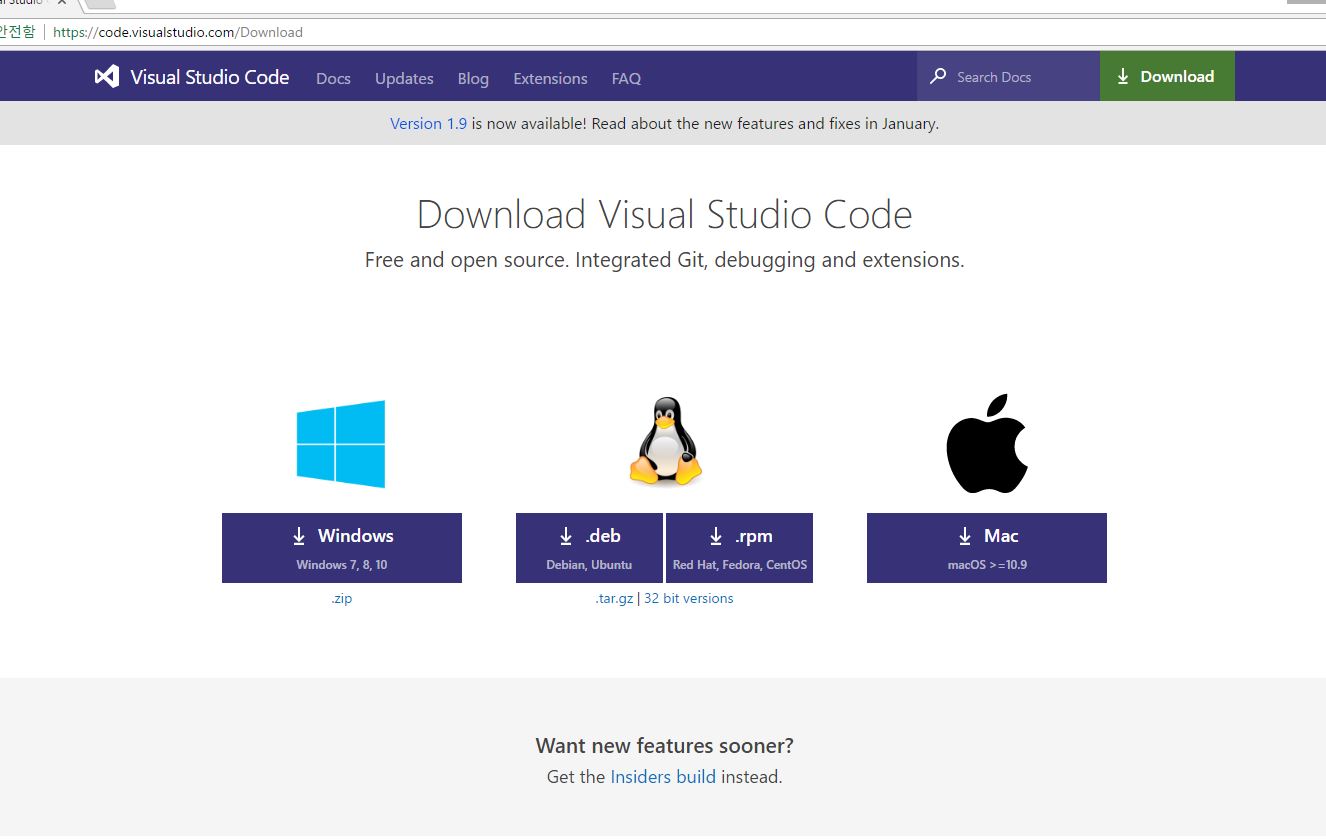1326x839 pixels.
Task: Click the Visual Studio Code logo icon
Action: (x=107, y=77)
